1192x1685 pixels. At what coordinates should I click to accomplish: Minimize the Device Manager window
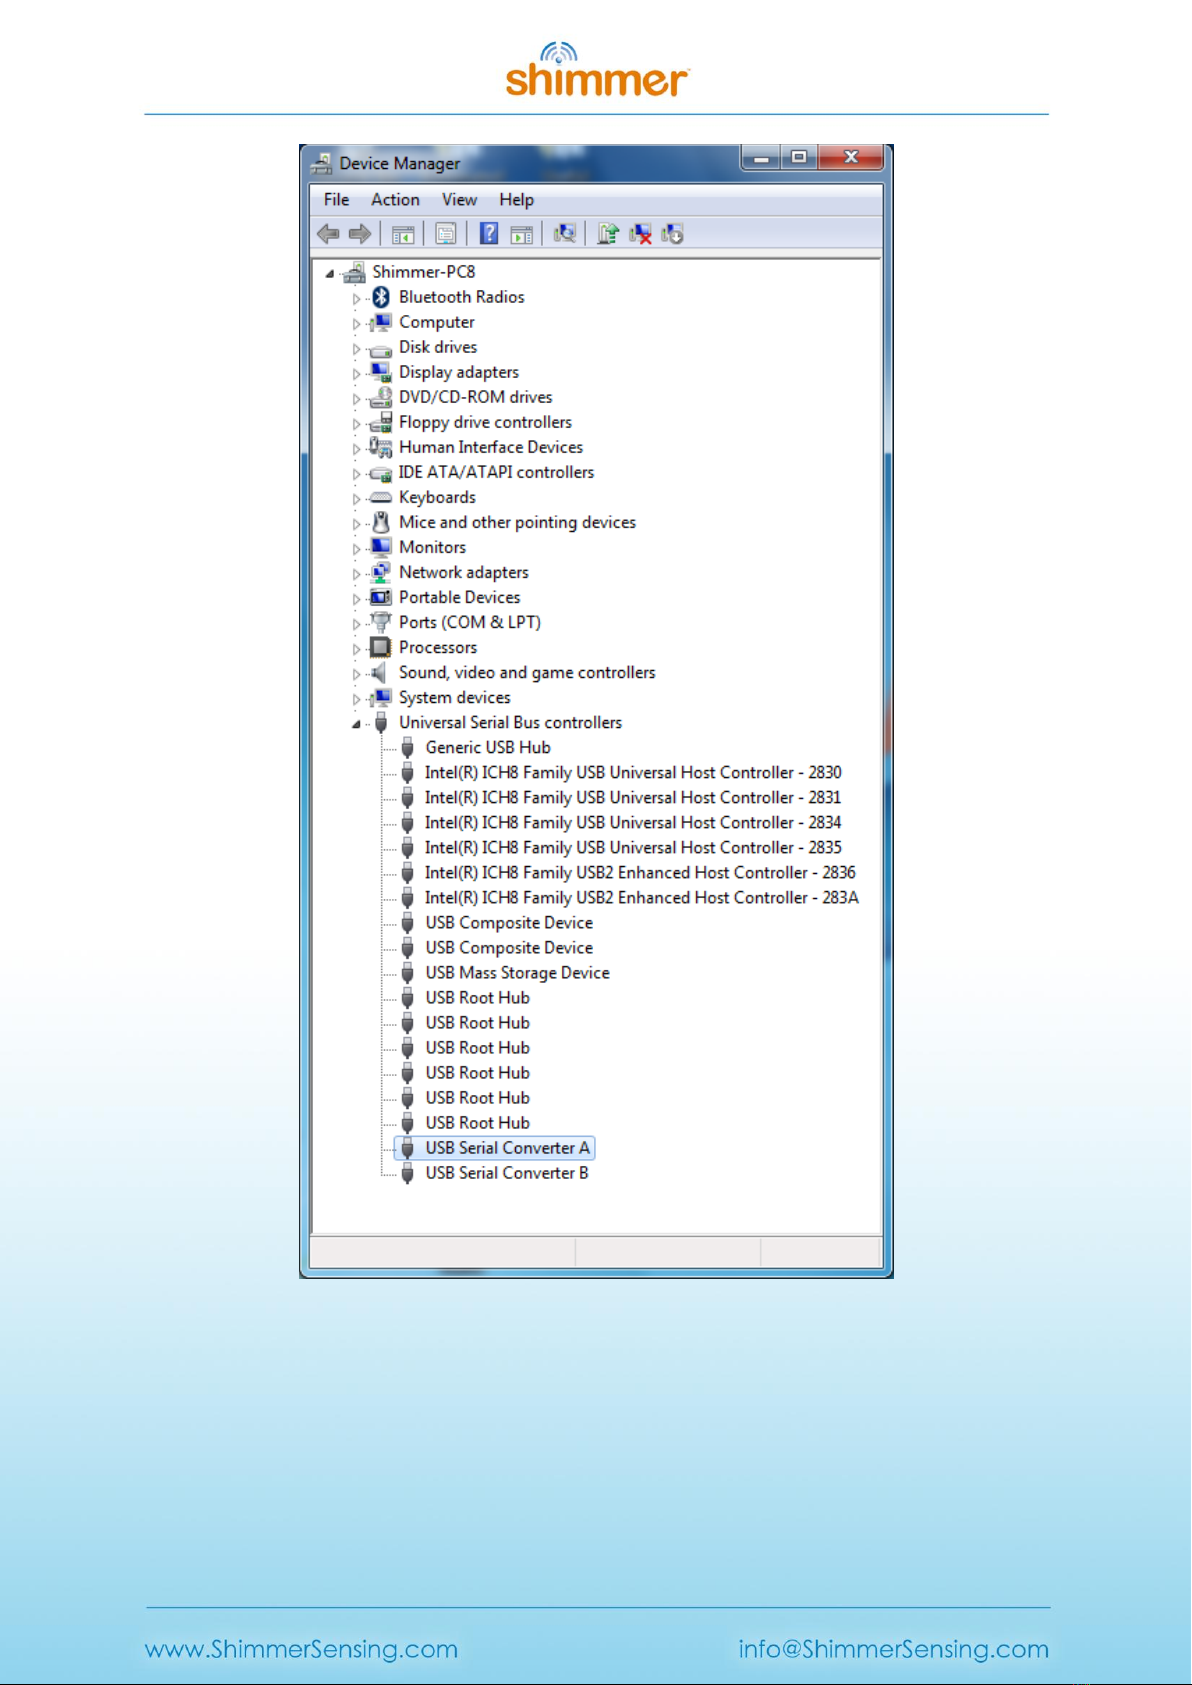point(761,157)
